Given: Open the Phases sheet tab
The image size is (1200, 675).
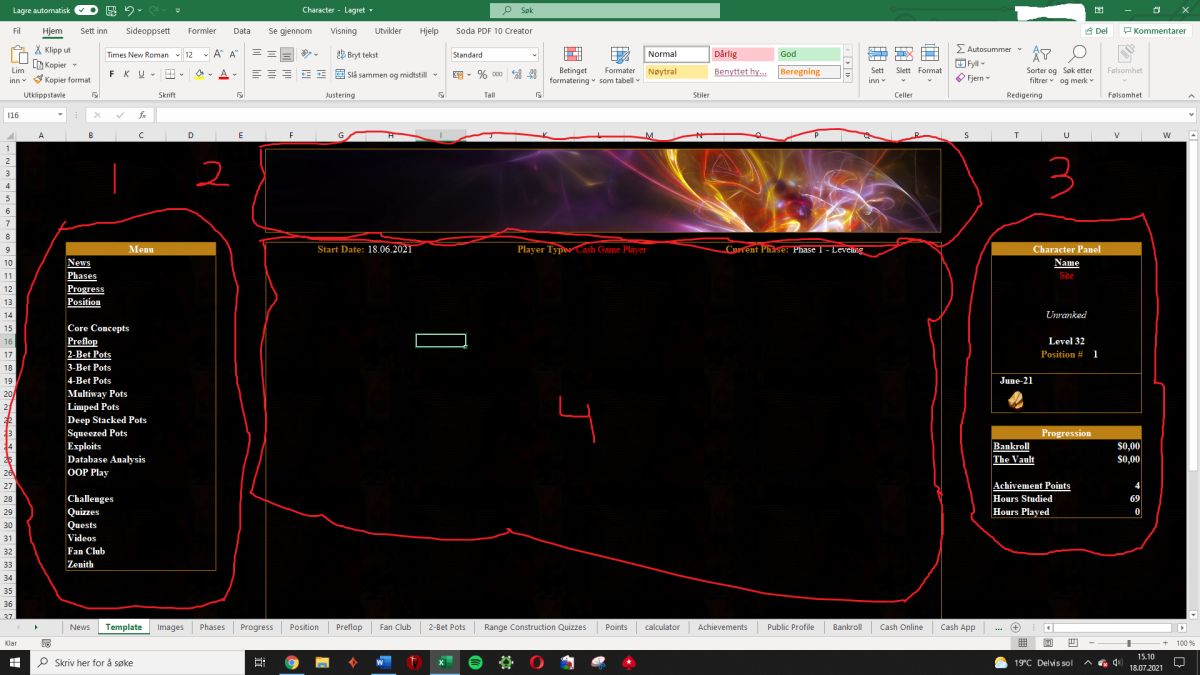Looking at the screenshot, I should (x=212, y=627).
